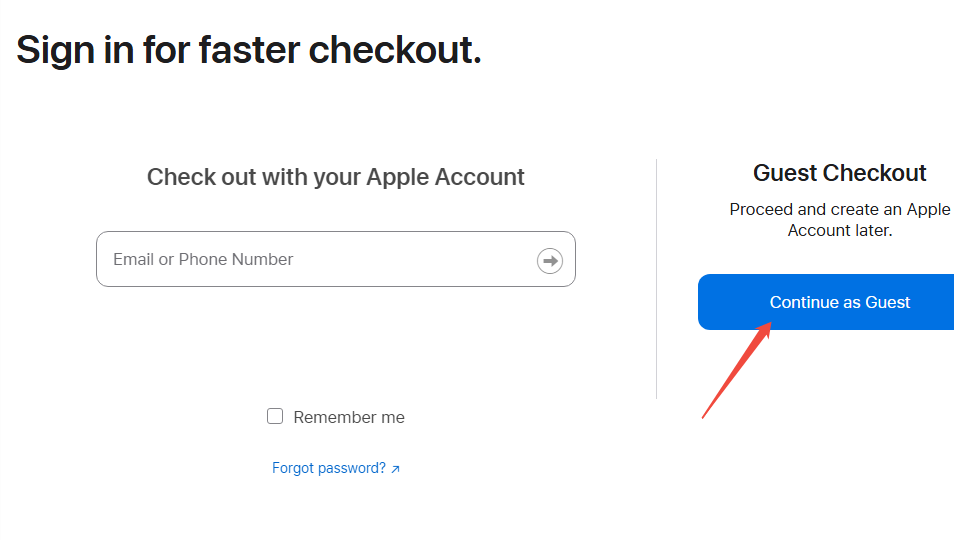Click the word Forgot in the password link
Screen dimensions: 954x540
[294, 468]
